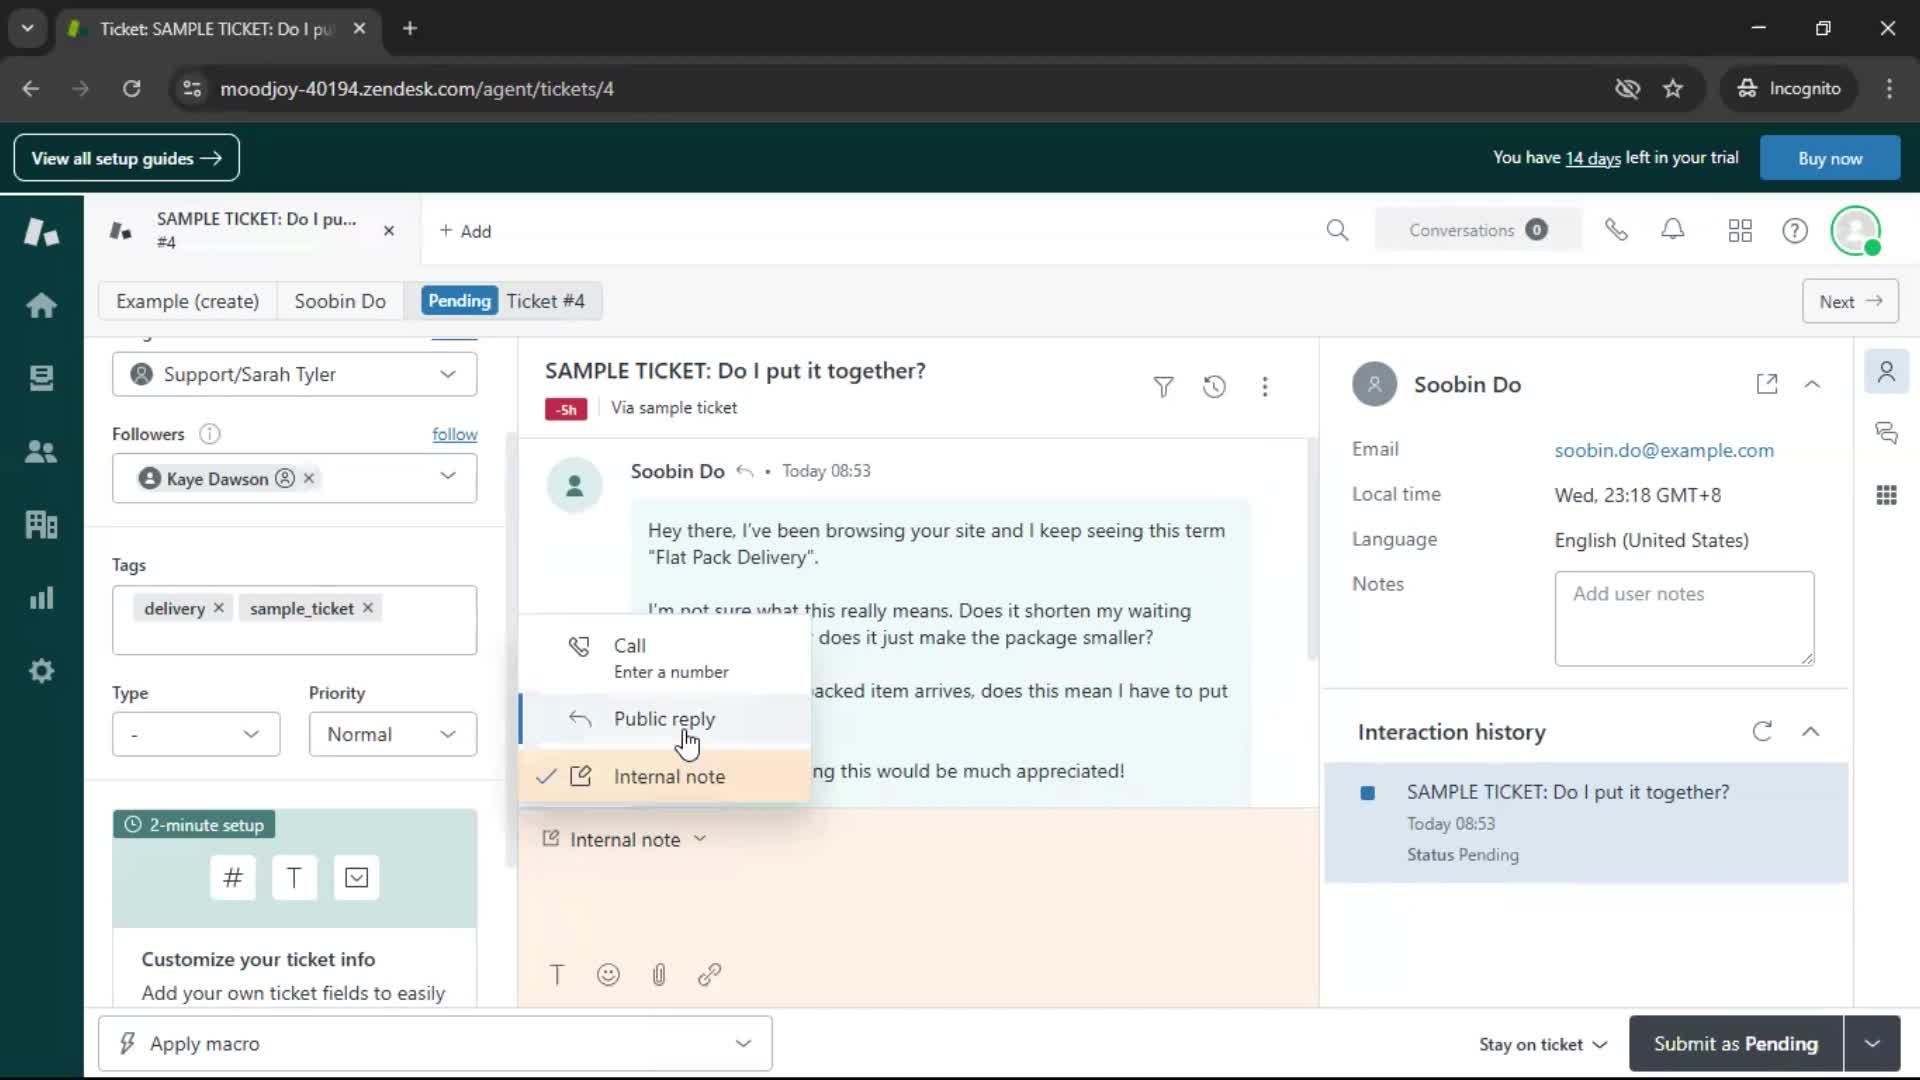Screen dimensions: 1920x1080
Task: Click the Buy now button
Action: 1829,158
